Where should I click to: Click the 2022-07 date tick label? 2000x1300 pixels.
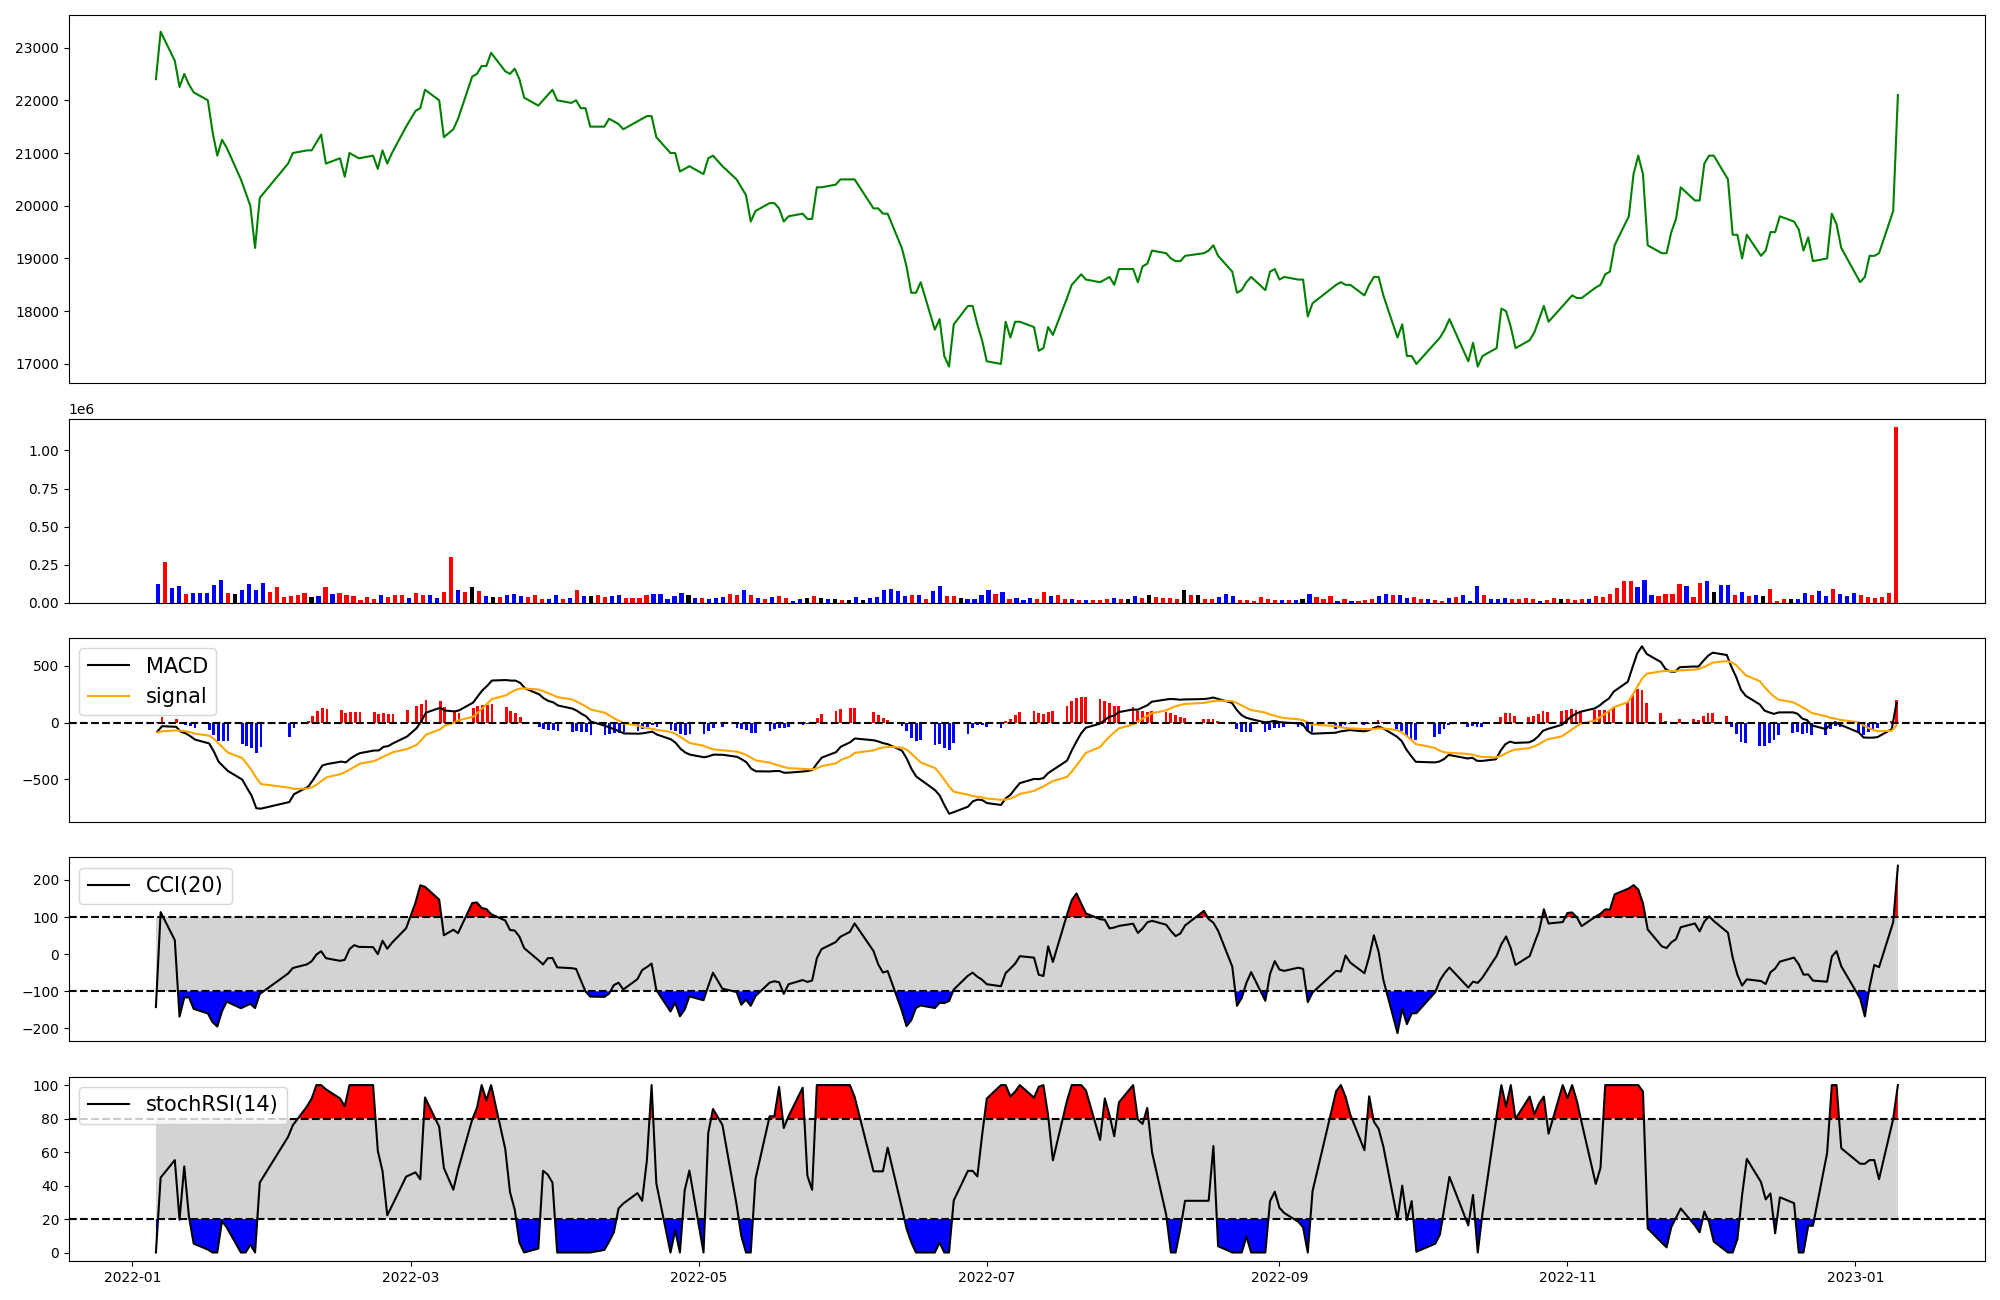987,1277
